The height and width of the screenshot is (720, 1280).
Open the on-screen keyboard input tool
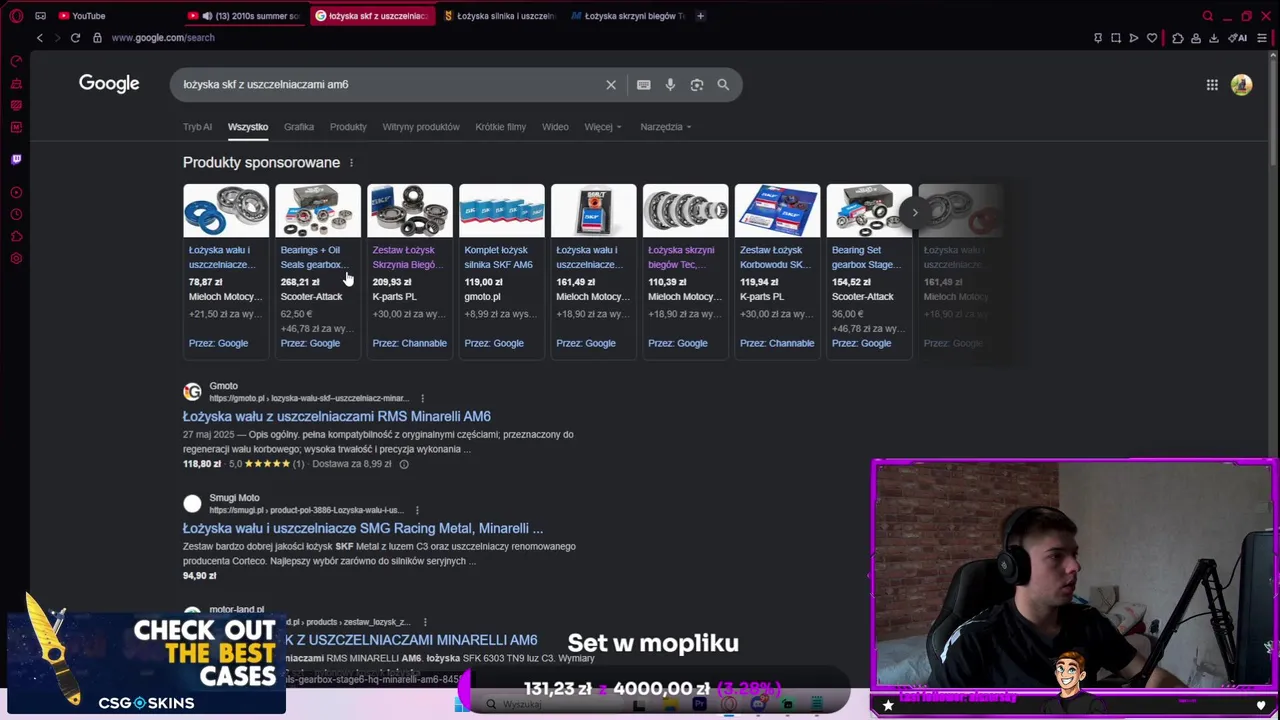coord(644,85)
